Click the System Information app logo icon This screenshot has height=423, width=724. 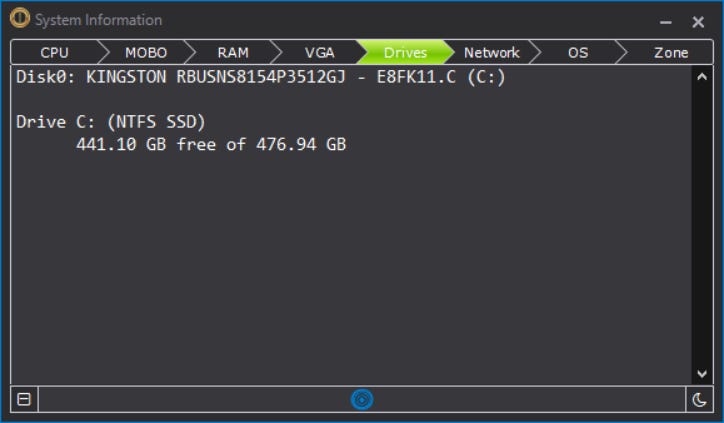(x=20, y=18)
